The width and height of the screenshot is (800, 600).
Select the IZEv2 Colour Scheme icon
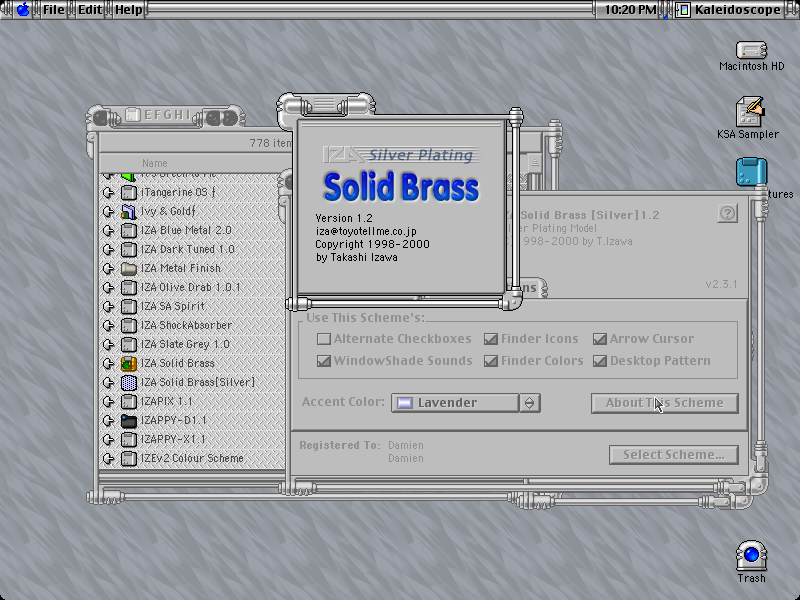(x=129, y=458)
